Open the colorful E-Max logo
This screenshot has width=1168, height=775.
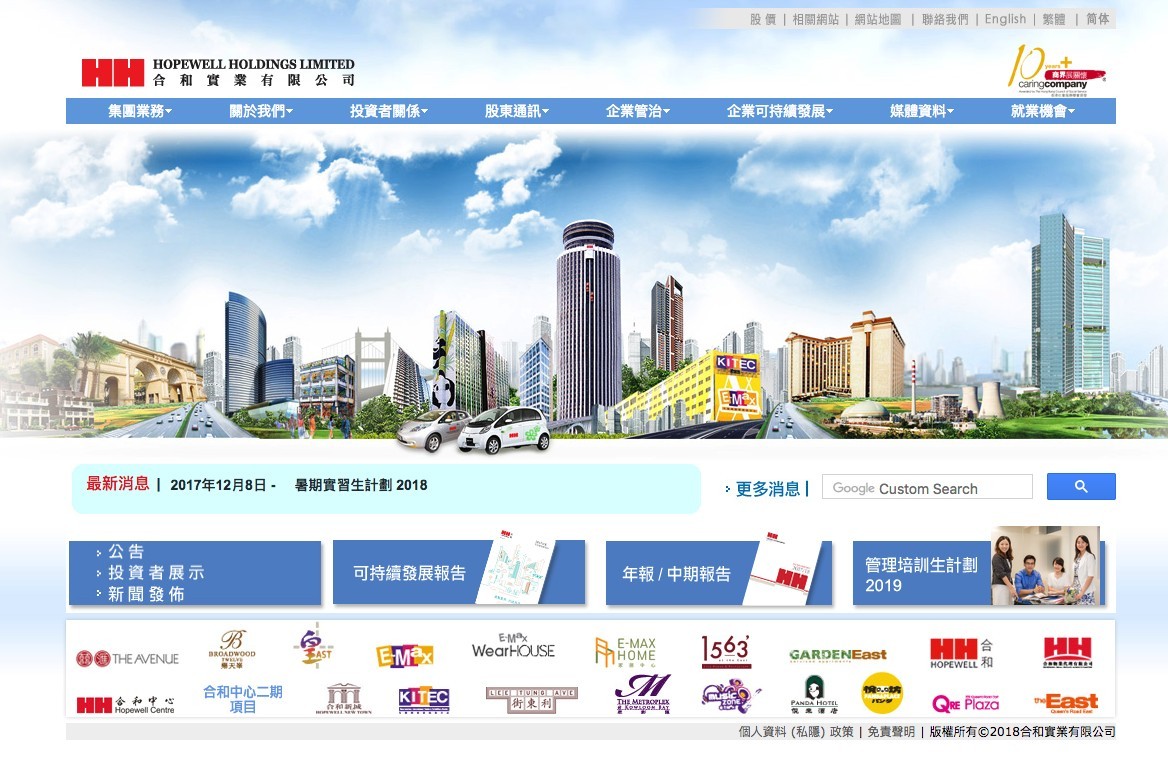point(404,656)
